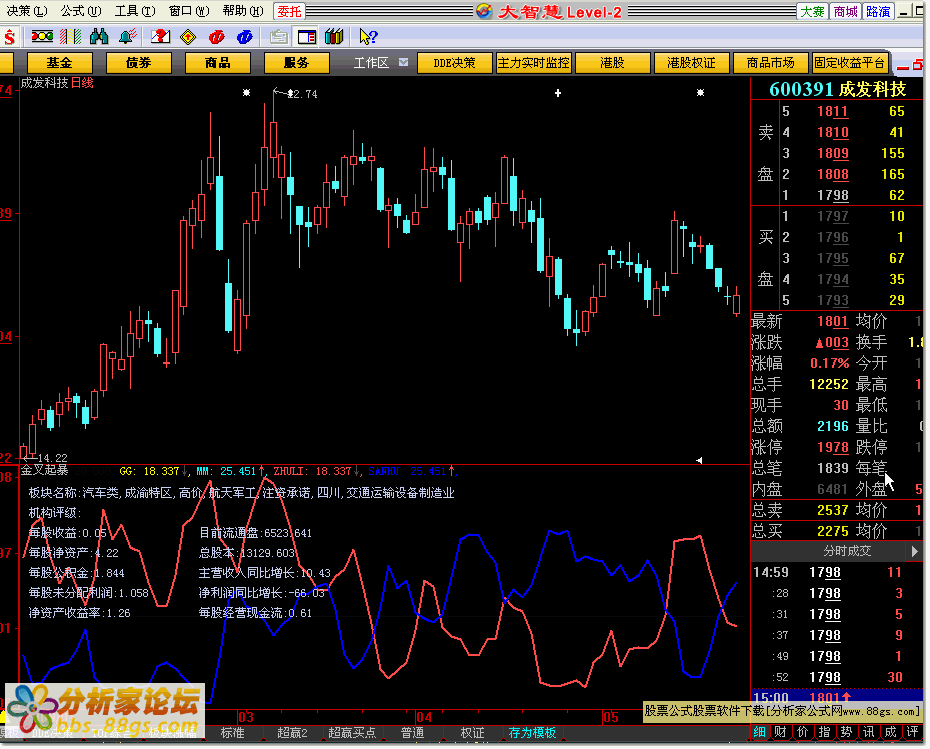Select the 势 tab at bottom right
The image size is (930, 749).
[846, 732]
